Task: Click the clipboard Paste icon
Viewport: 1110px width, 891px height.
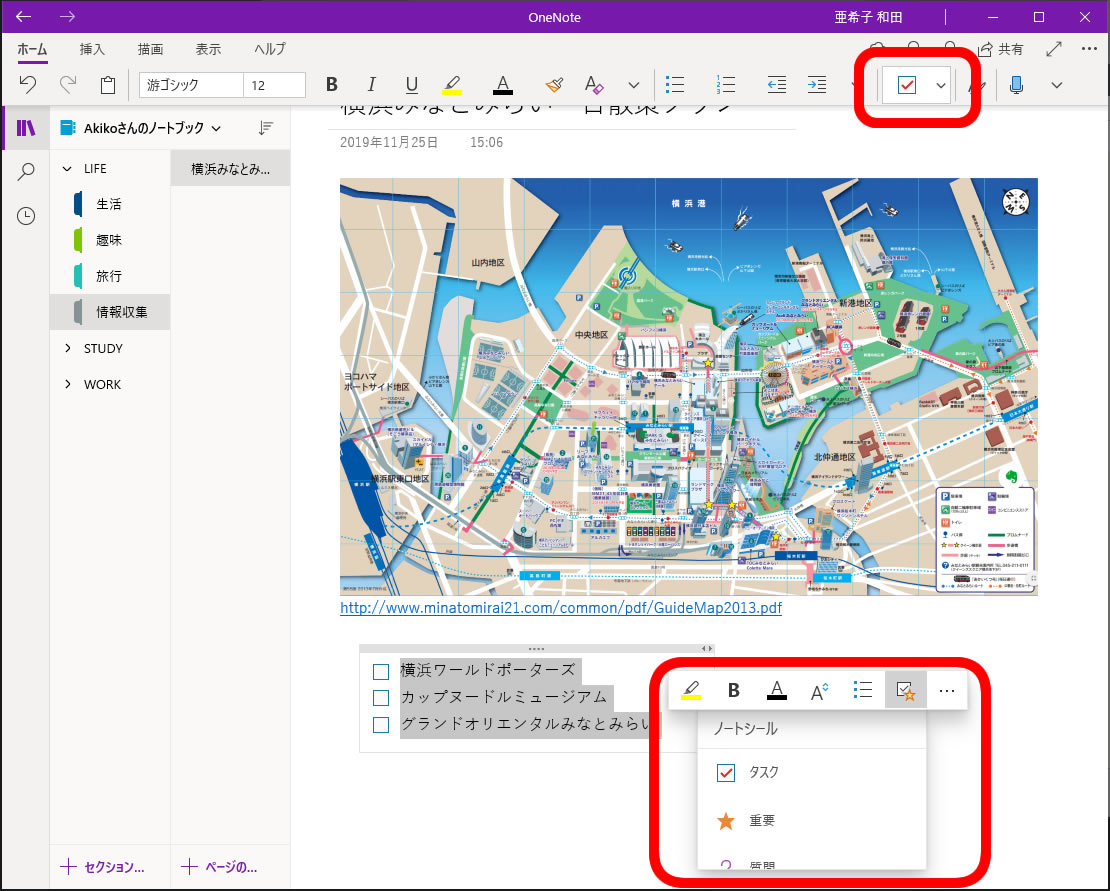Action: click(x=108, y=85)
